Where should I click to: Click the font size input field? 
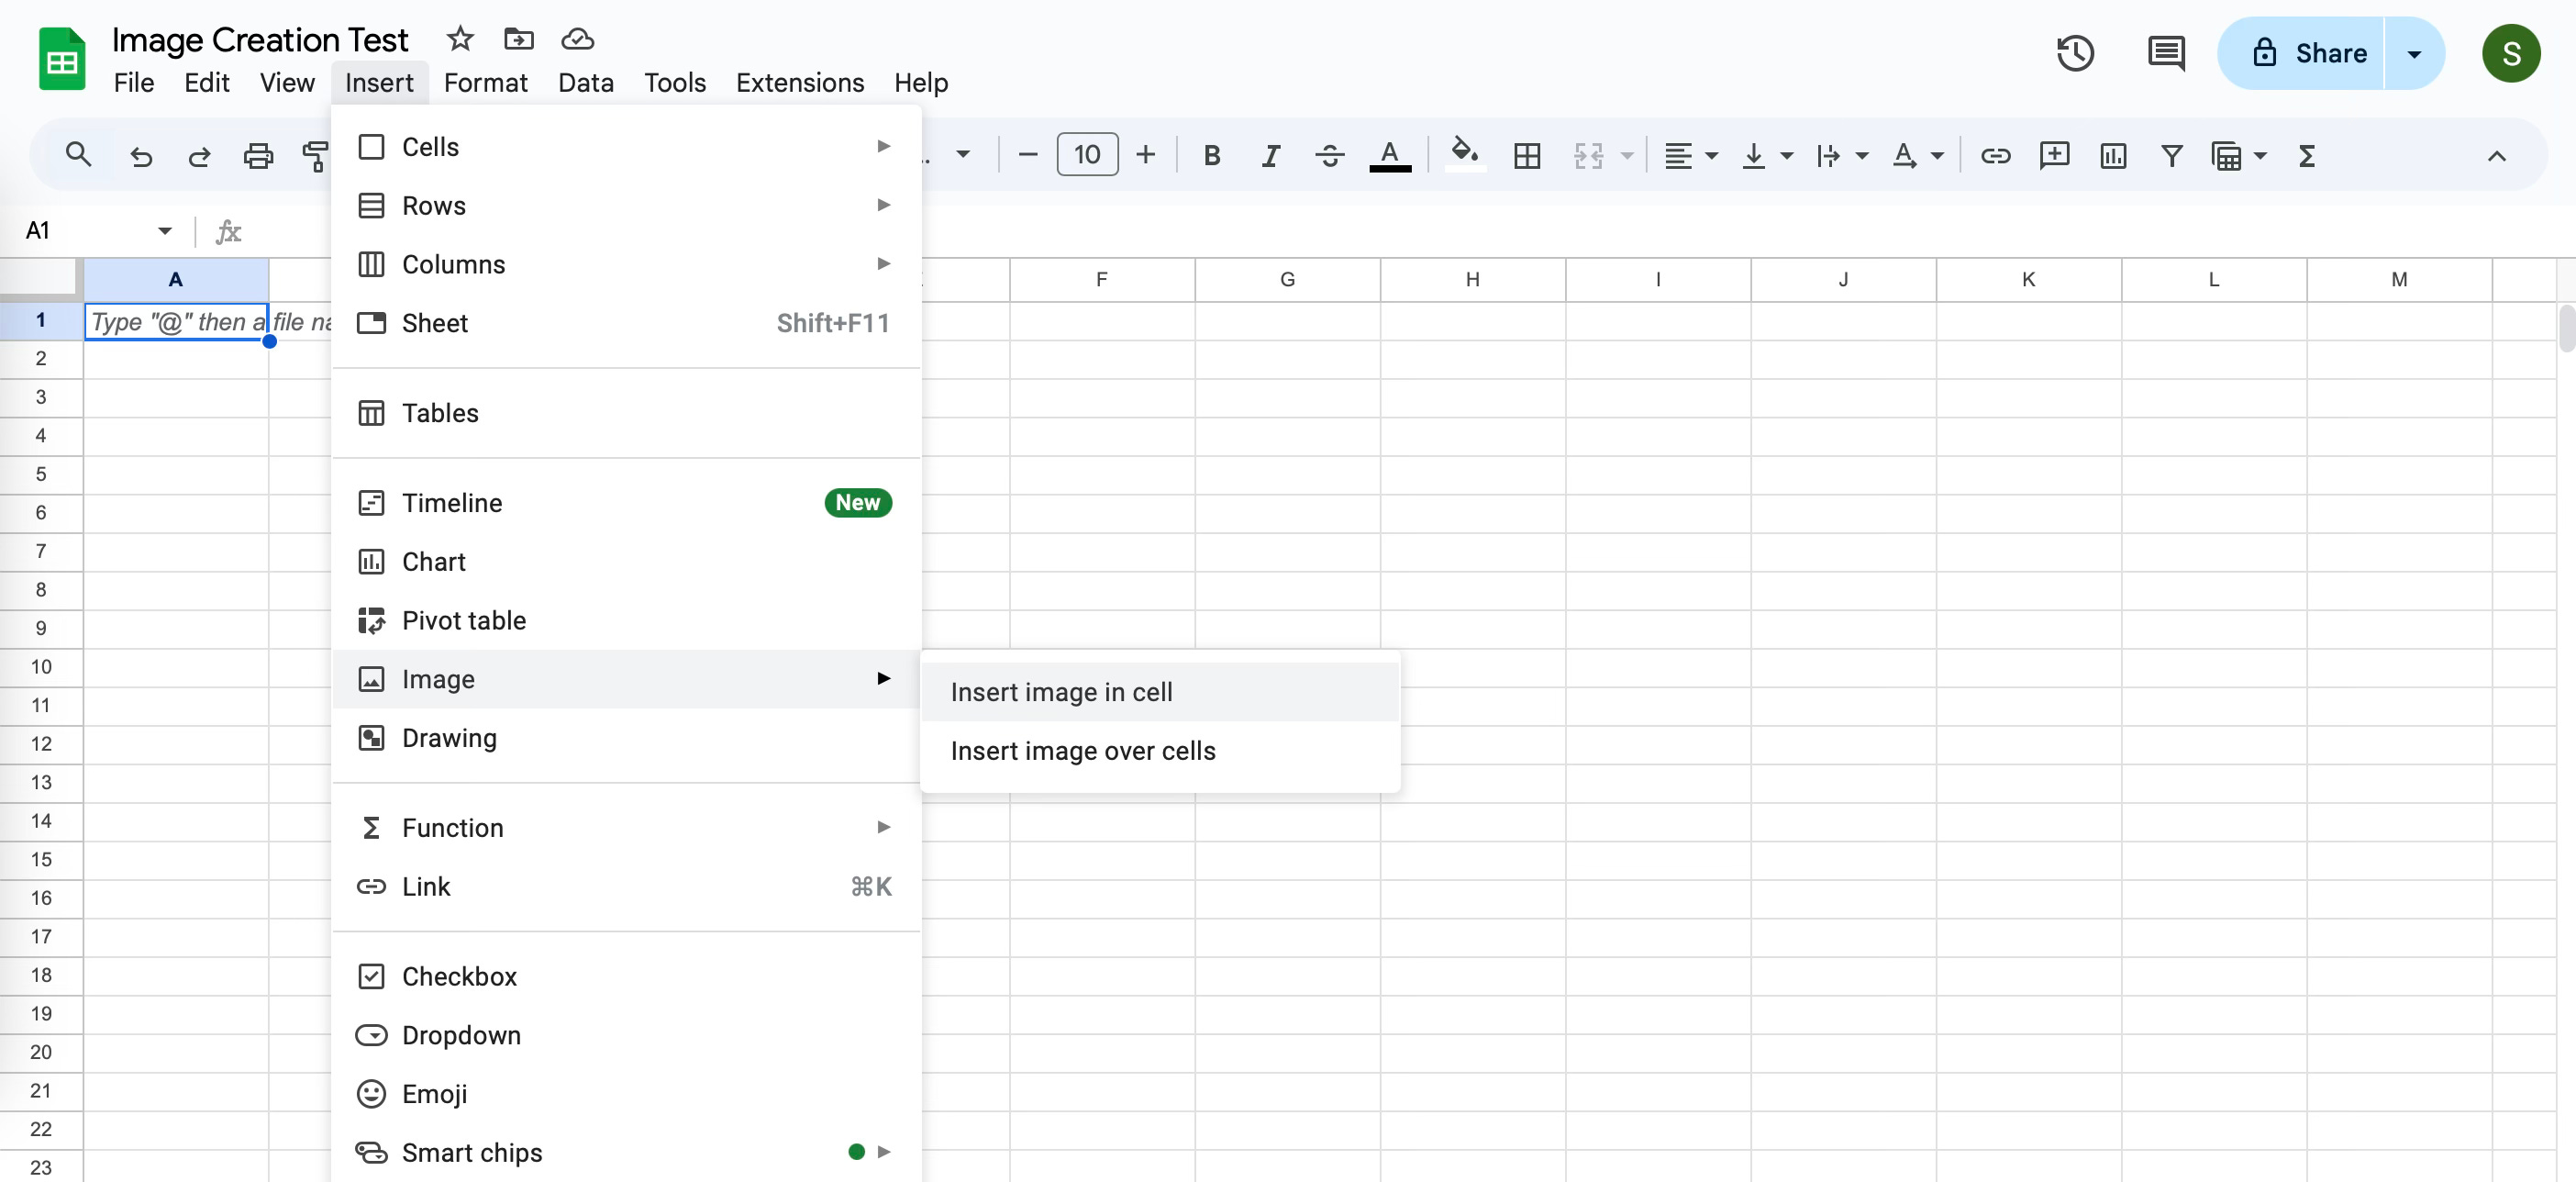pyautogui.click(x=1086, y=155)
